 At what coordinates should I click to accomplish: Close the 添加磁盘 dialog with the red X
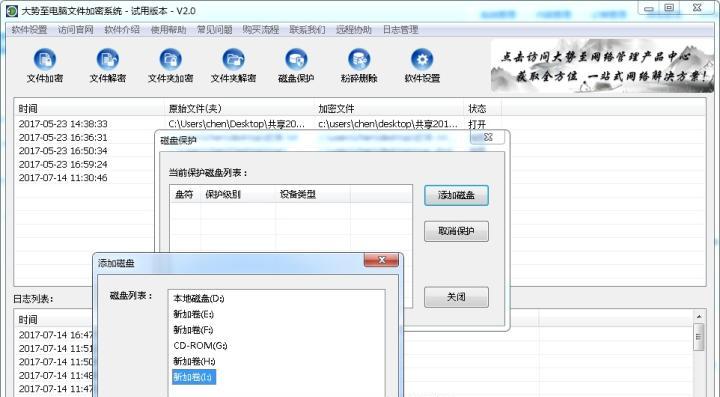(x=381, y=260)
